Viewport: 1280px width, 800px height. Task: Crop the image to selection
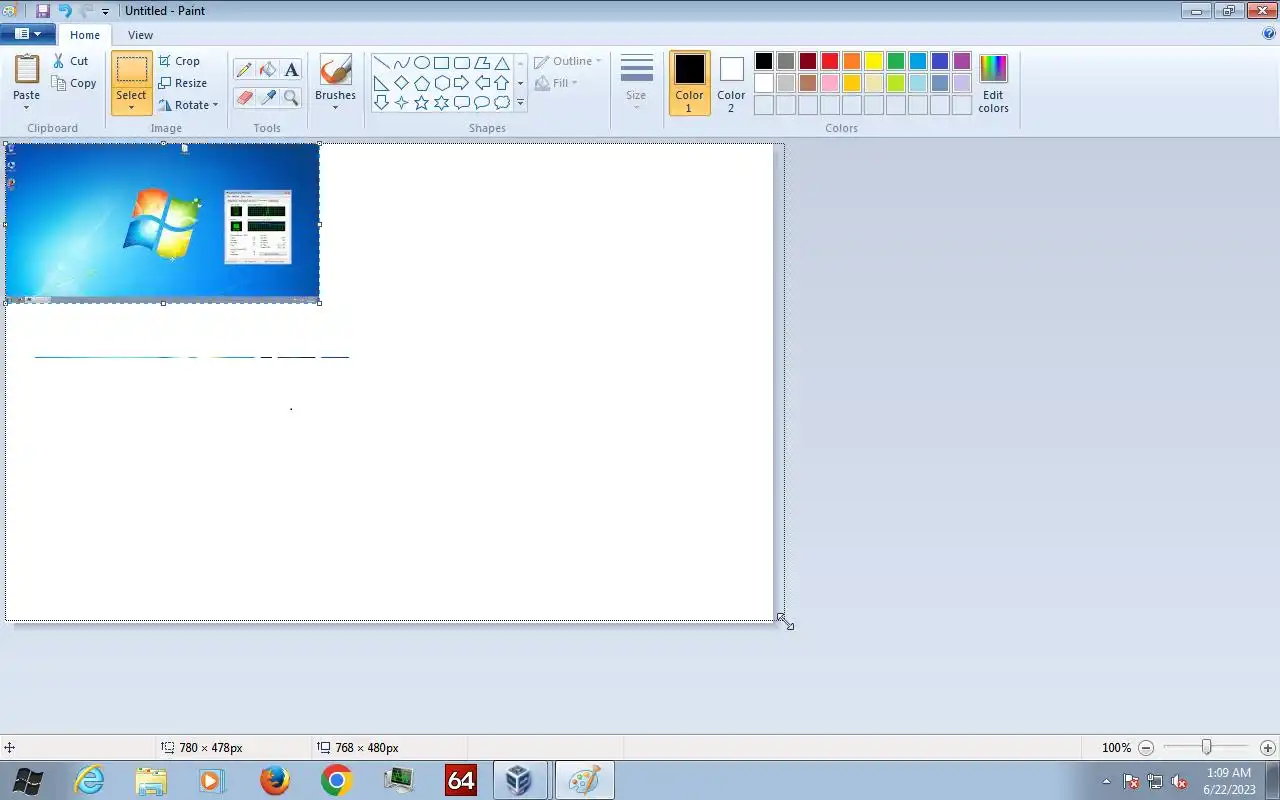(x=179, y=61)
